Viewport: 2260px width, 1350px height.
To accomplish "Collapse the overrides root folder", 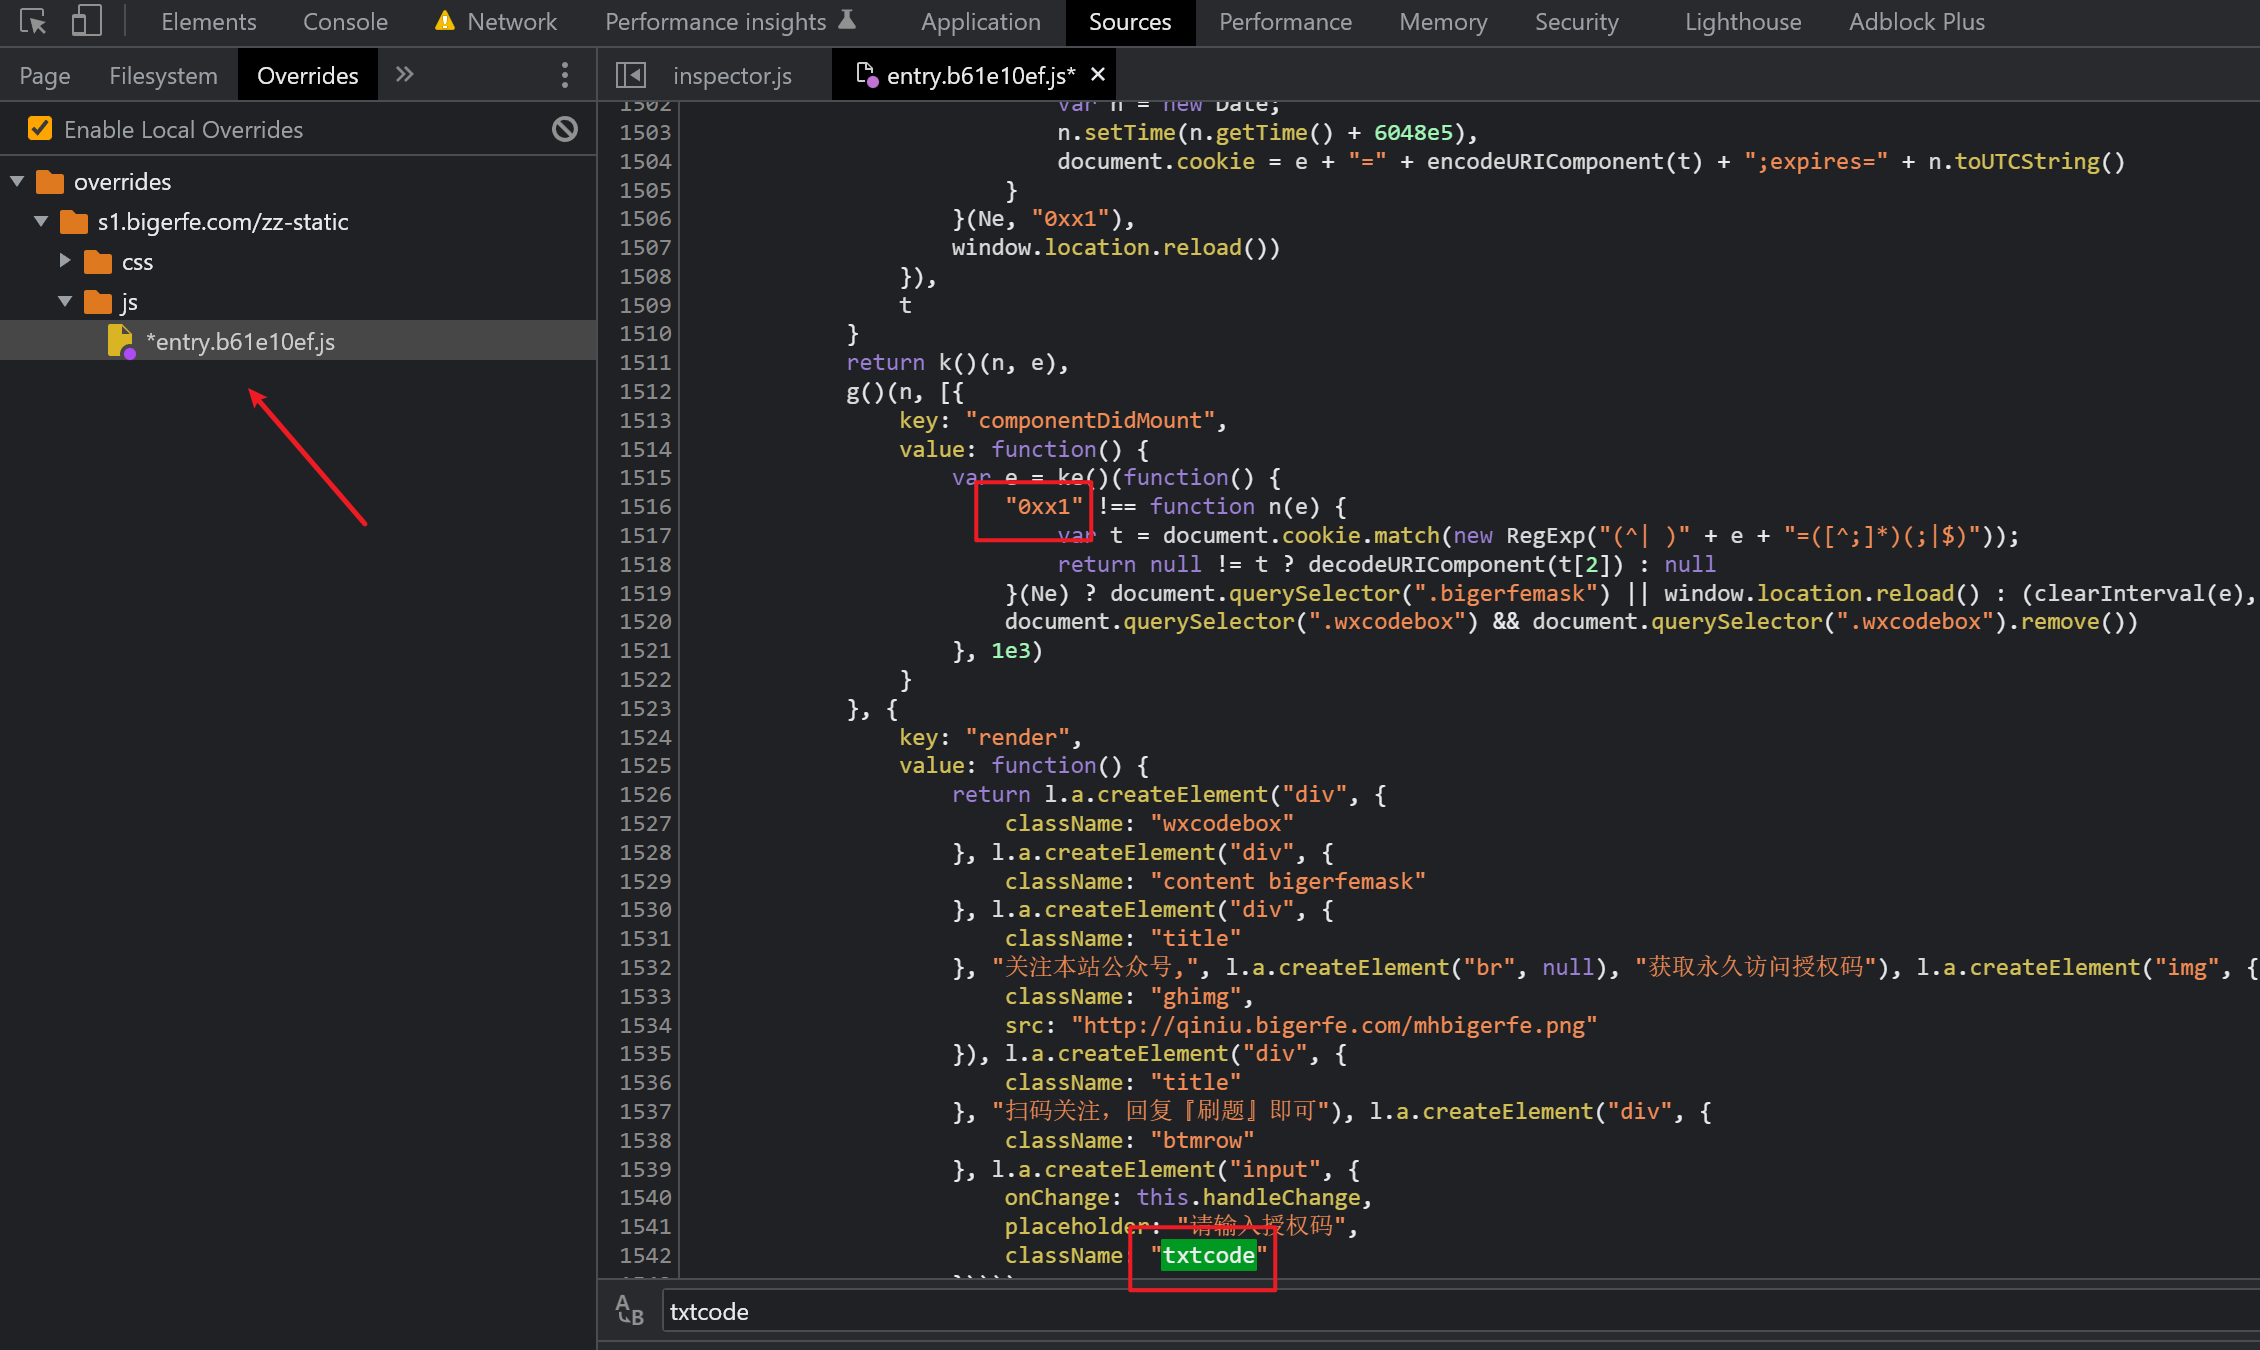I will coord(17,182).
